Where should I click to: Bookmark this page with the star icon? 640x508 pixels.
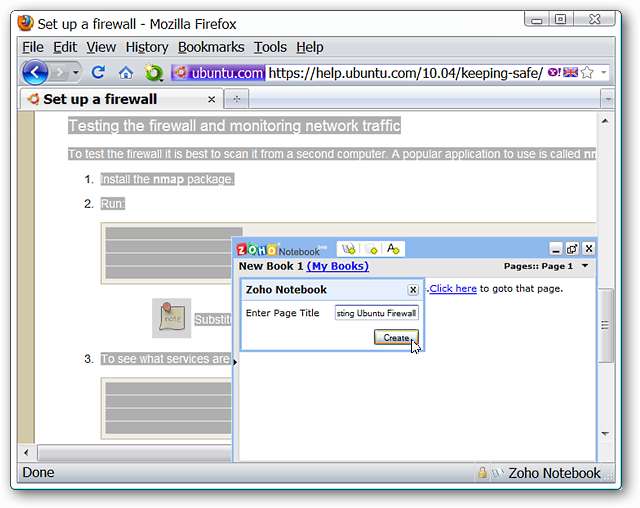587,73
